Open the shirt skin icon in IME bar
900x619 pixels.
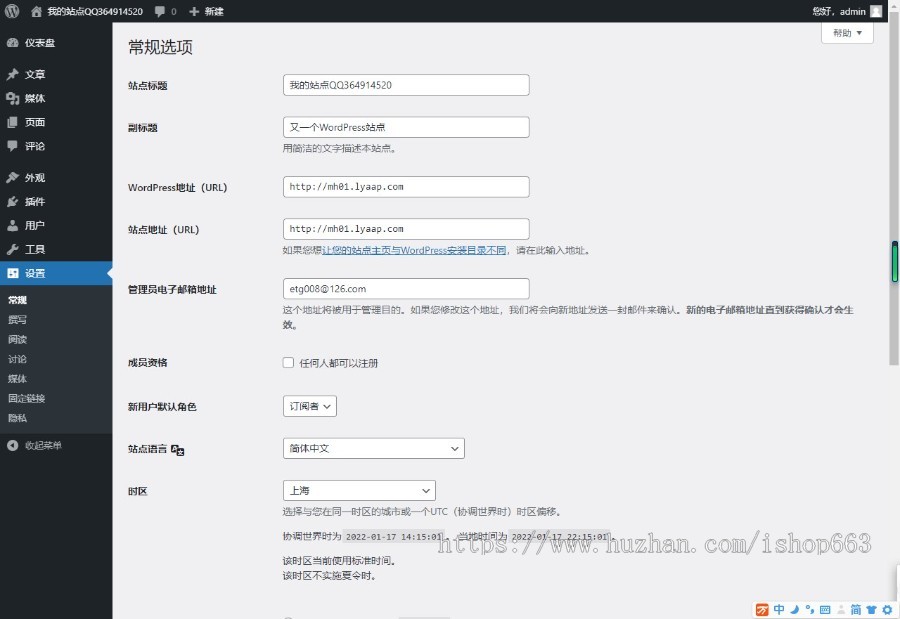pos(871,609)
